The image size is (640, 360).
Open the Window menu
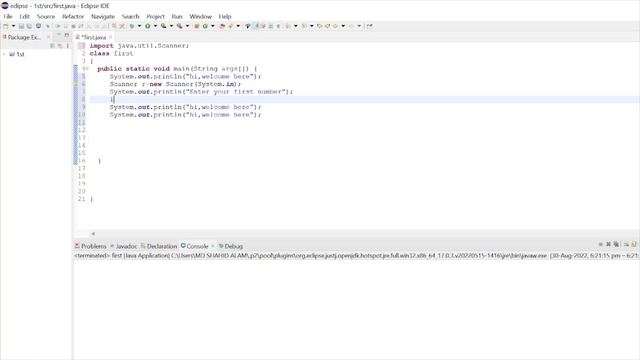[200, 16]
